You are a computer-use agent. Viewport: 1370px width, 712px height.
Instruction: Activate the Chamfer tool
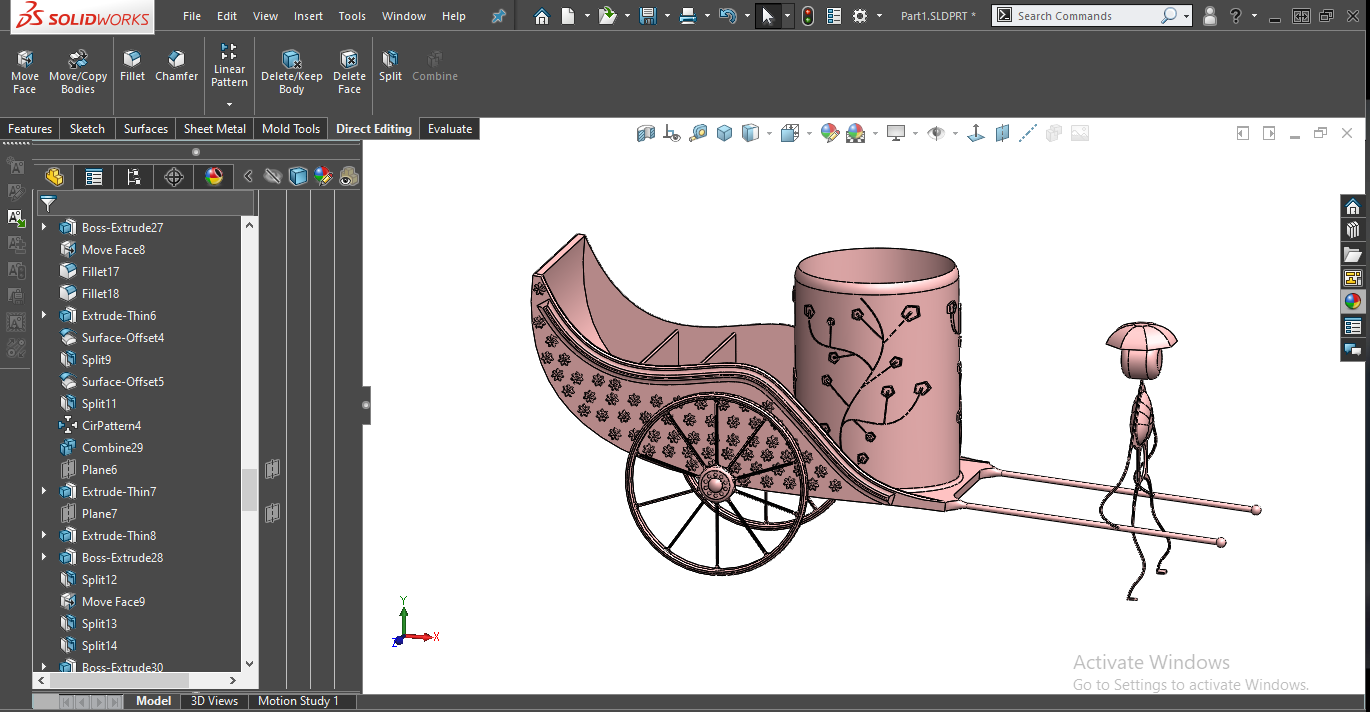click(x=176, y=66)
